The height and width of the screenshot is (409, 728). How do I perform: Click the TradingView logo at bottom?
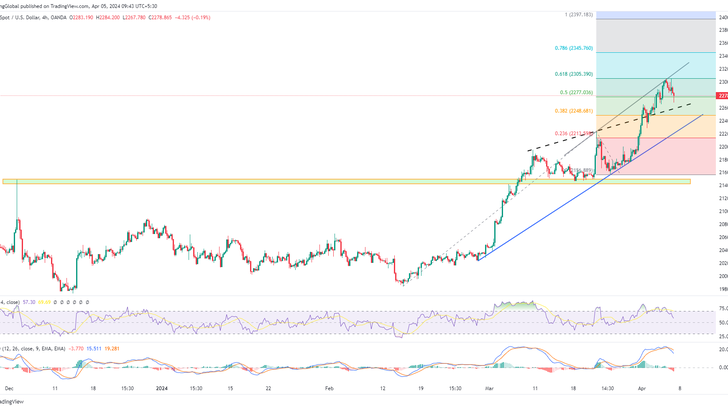tap(12, 402)
